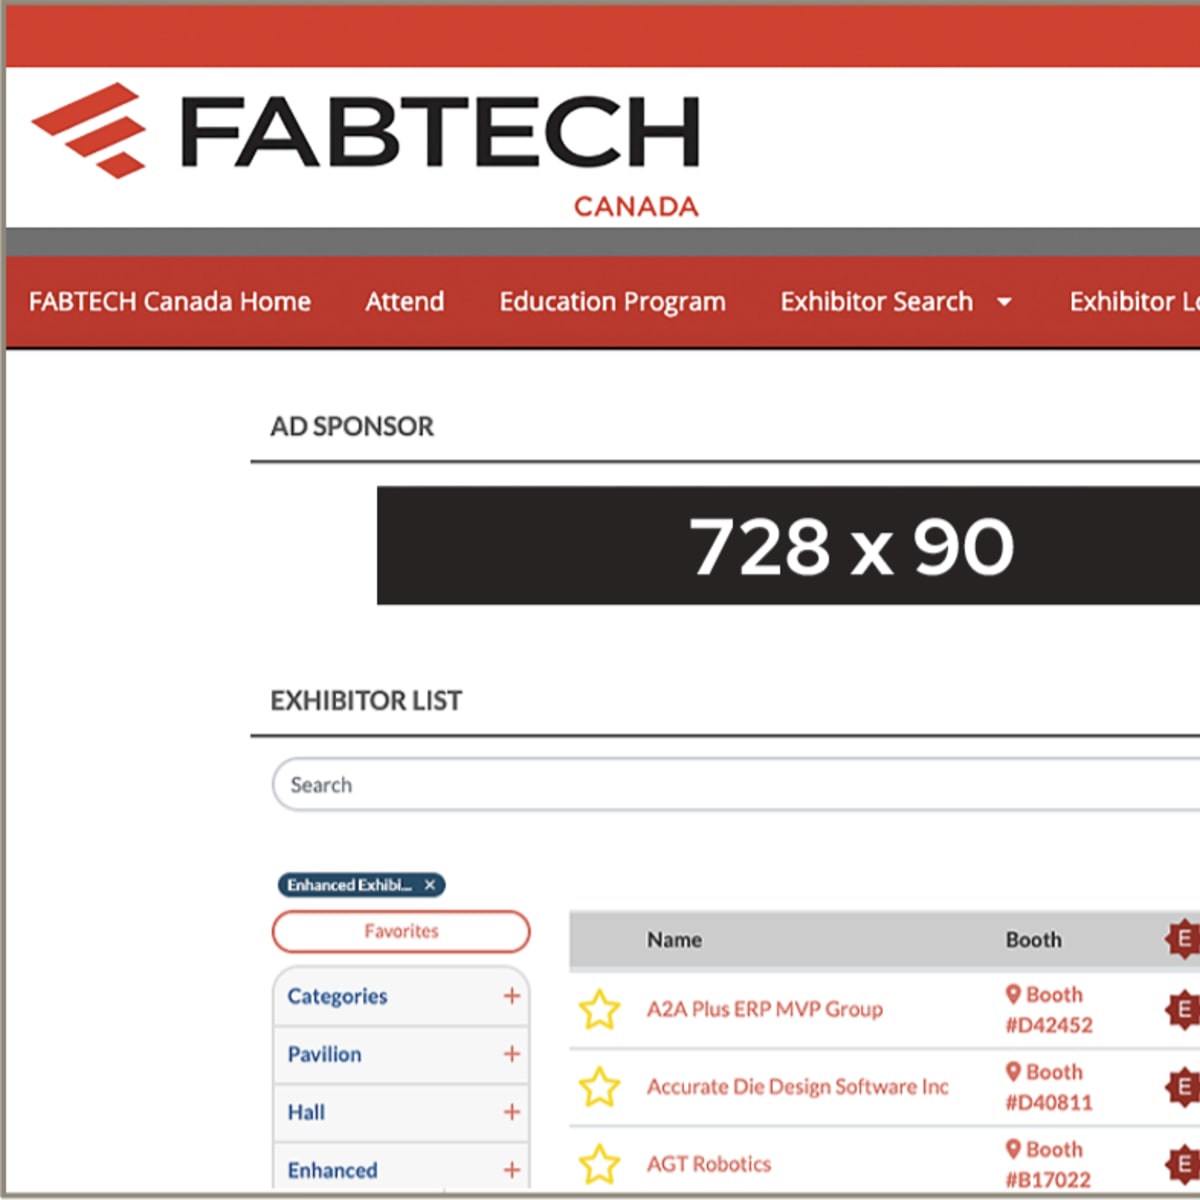
Task: Open Booth #B17022 map location
Action: (x=1049, y=1164)
